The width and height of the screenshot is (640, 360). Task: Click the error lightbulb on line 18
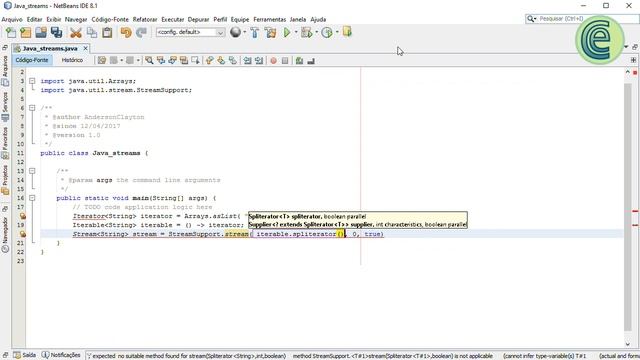pyautogui.click(x=22, y=216)
